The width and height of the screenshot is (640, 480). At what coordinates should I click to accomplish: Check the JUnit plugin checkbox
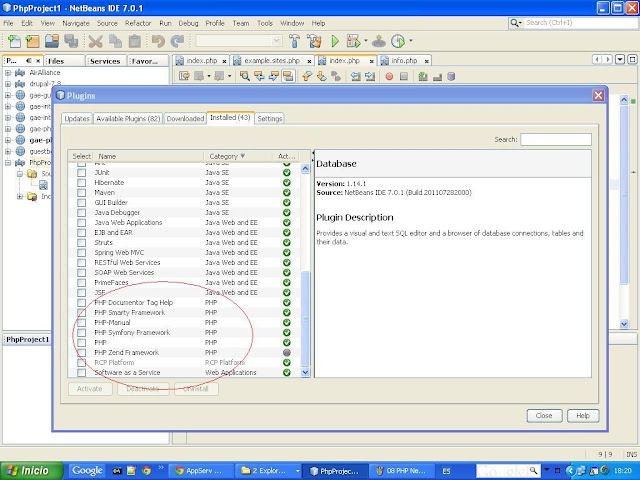click(82, 173)
